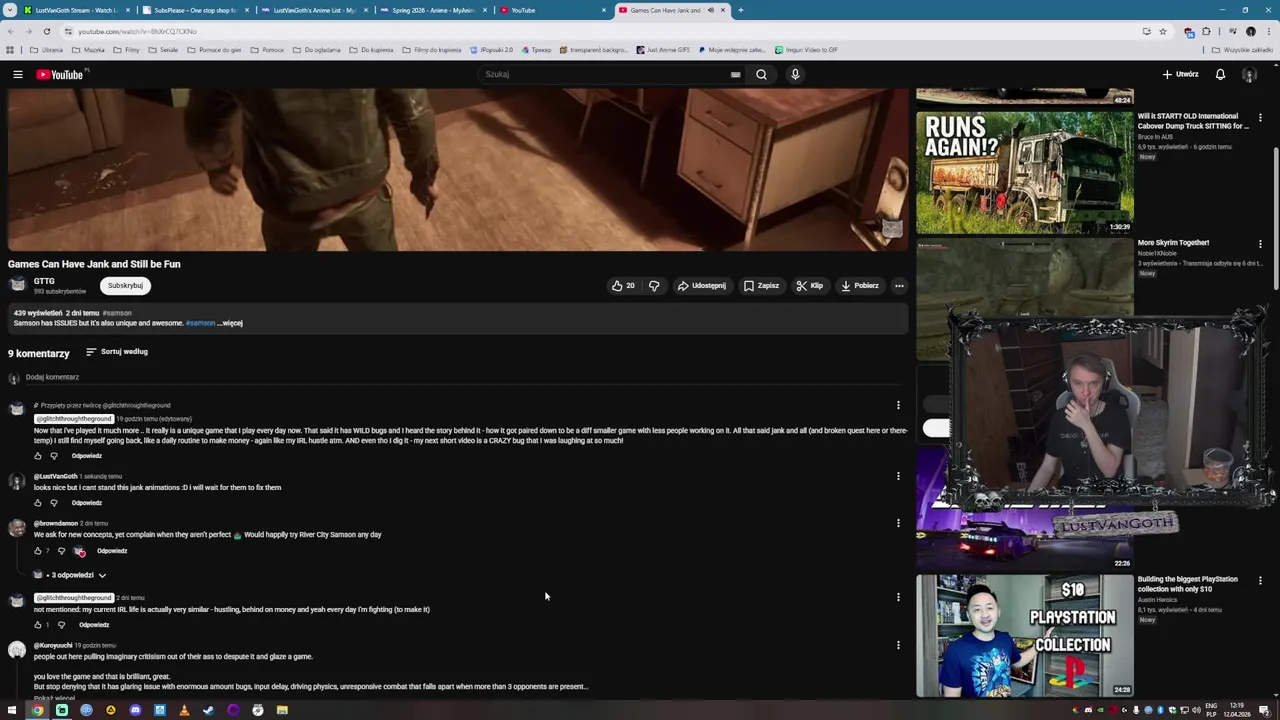Dislike the LustVanGoth comment
The height and width of the screenshot is (720, 1280).
[x=54, y=503]
